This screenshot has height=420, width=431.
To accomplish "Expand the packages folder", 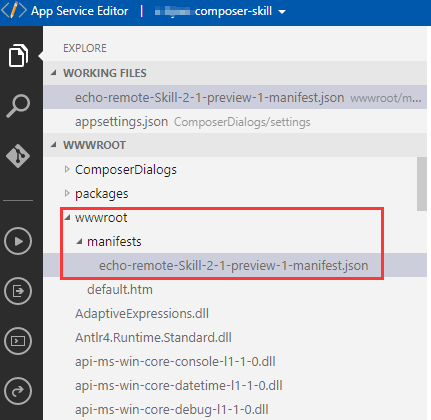I will coord(67,193).
